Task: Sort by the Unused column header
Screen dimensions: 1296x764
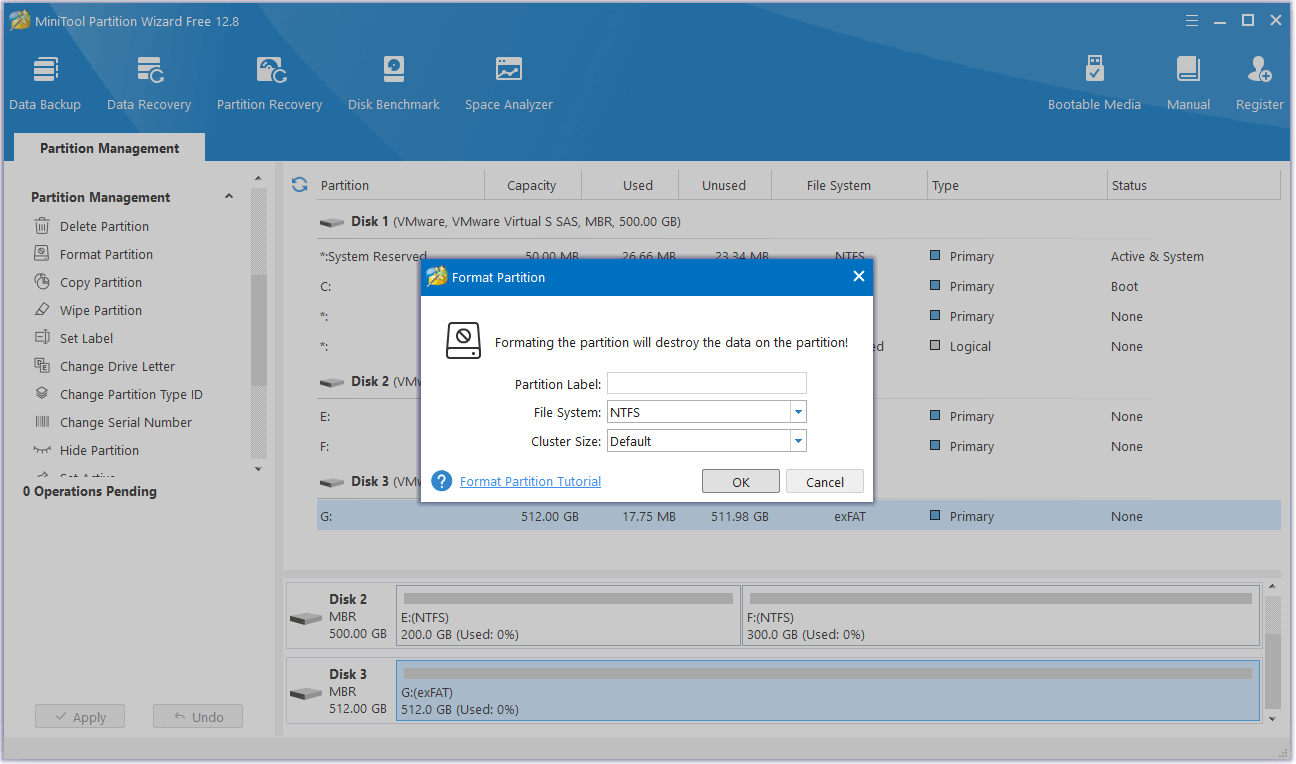Action: 724,185
